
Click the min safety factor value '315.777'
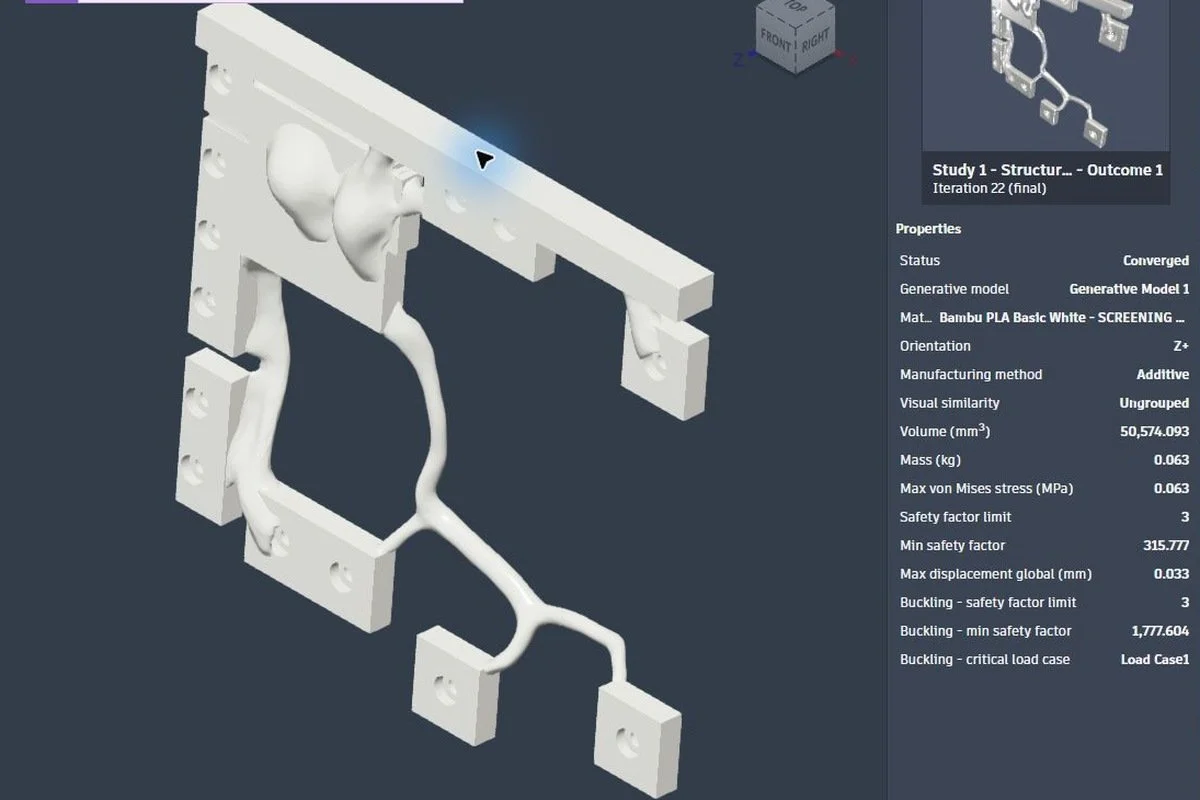[1166, 546]
